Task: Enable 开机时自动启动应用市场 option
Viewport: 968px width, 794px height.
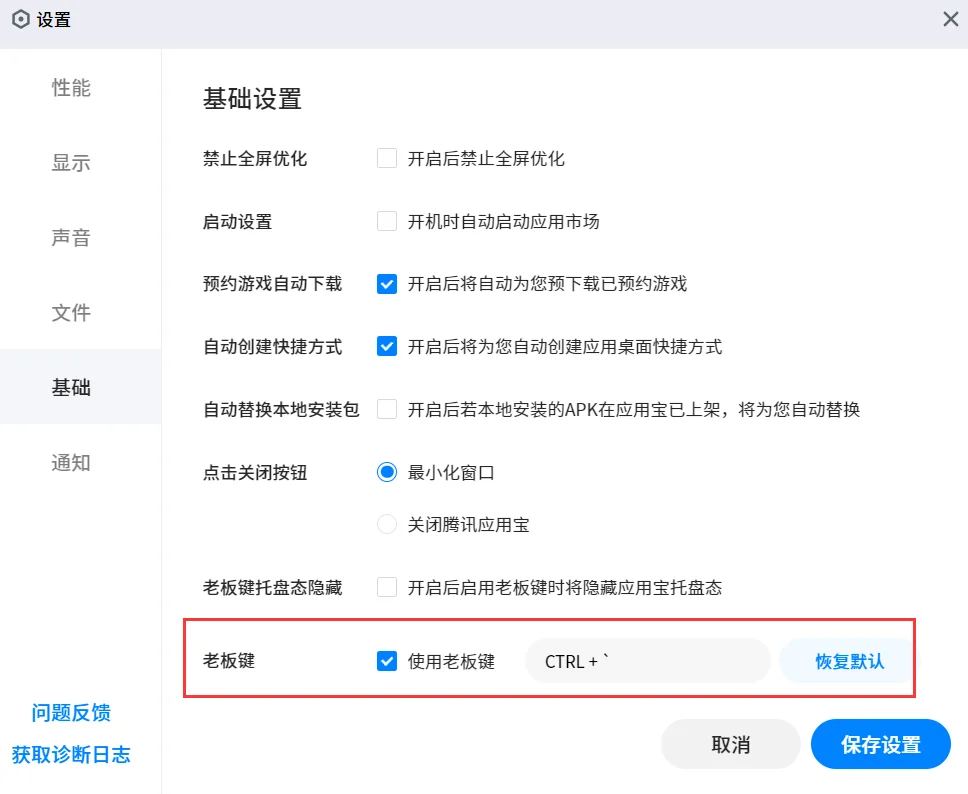Action: pyautogui.click(x=387, y=222)
